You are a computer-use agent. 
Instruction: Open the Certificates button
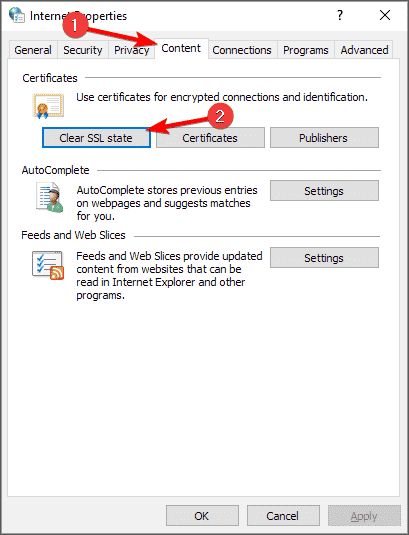[x=210, y=138]
